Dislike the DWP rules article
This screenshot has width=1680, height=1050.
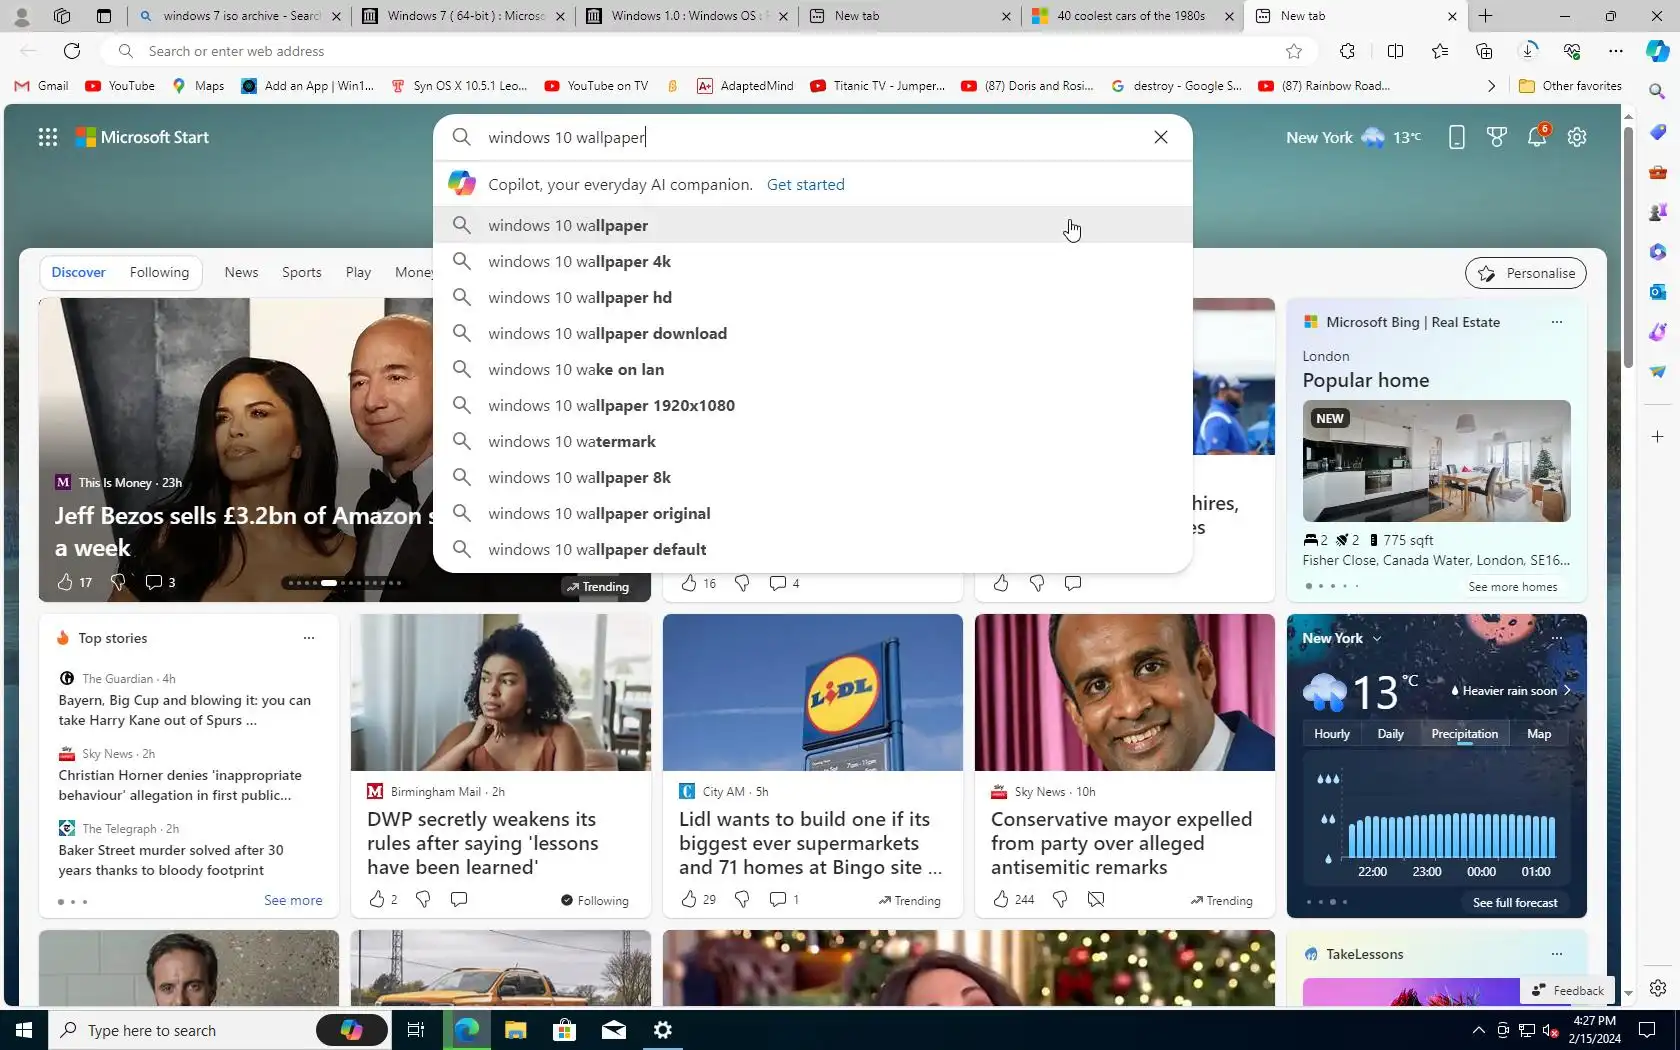(x=423, y=899)
